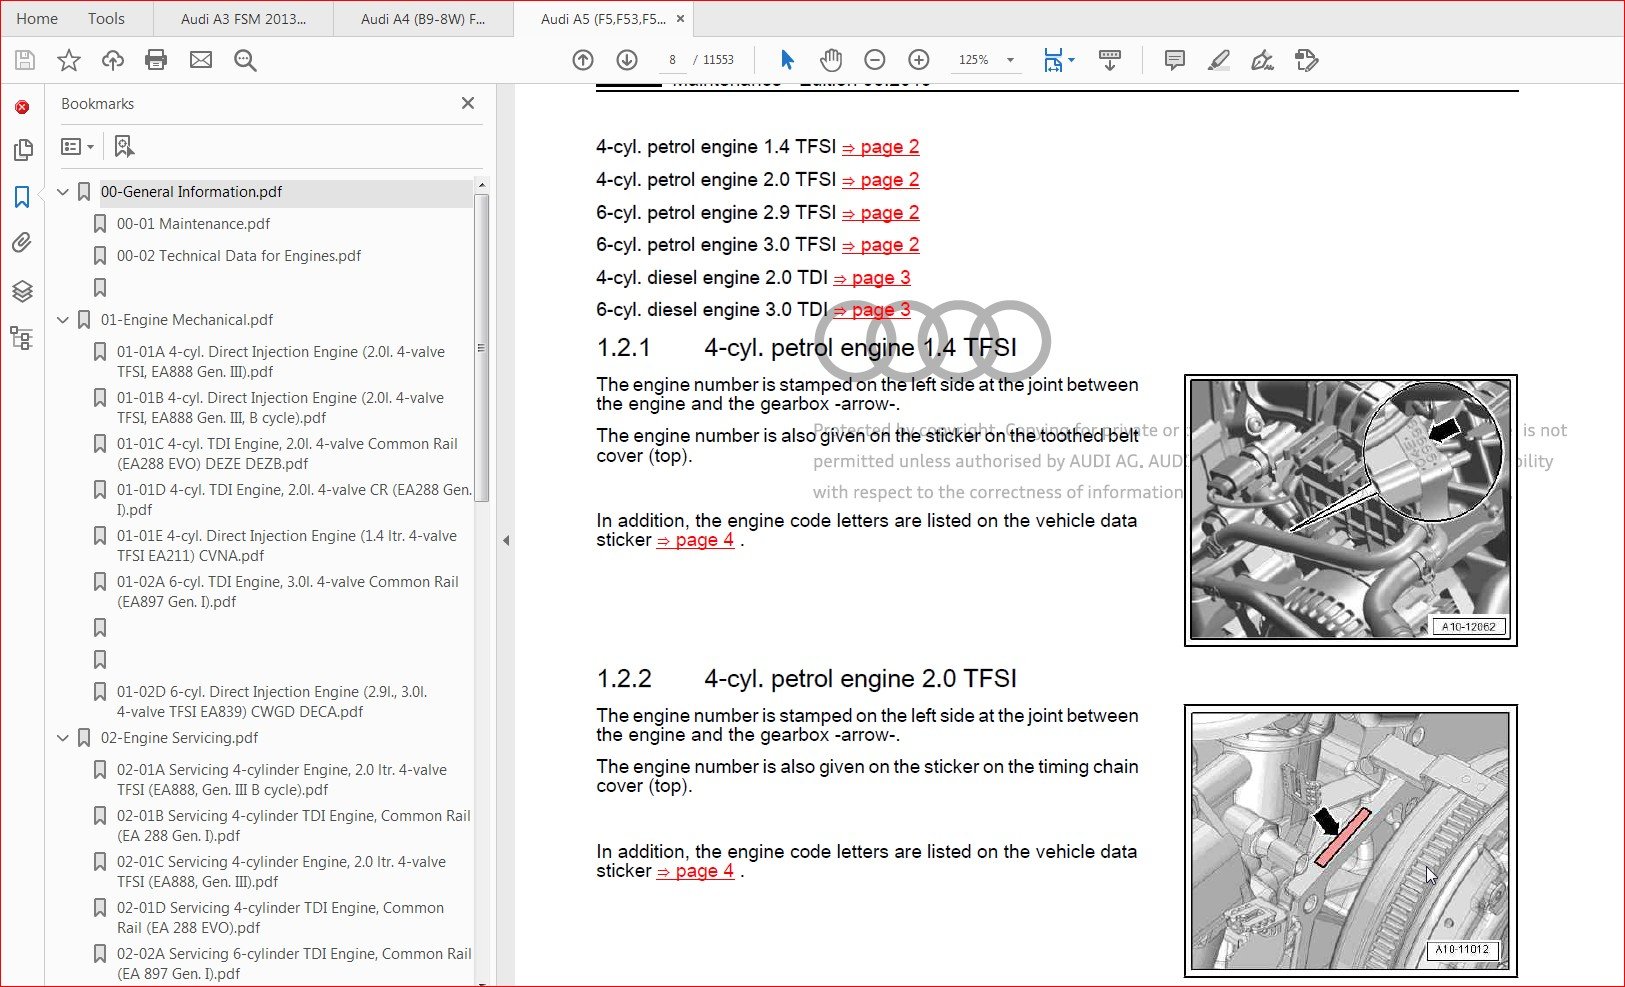Follow page 2 link for 2.9 TFSI
The width and height of the screenshot is (1625, 987).
click(x=880, y=213)
